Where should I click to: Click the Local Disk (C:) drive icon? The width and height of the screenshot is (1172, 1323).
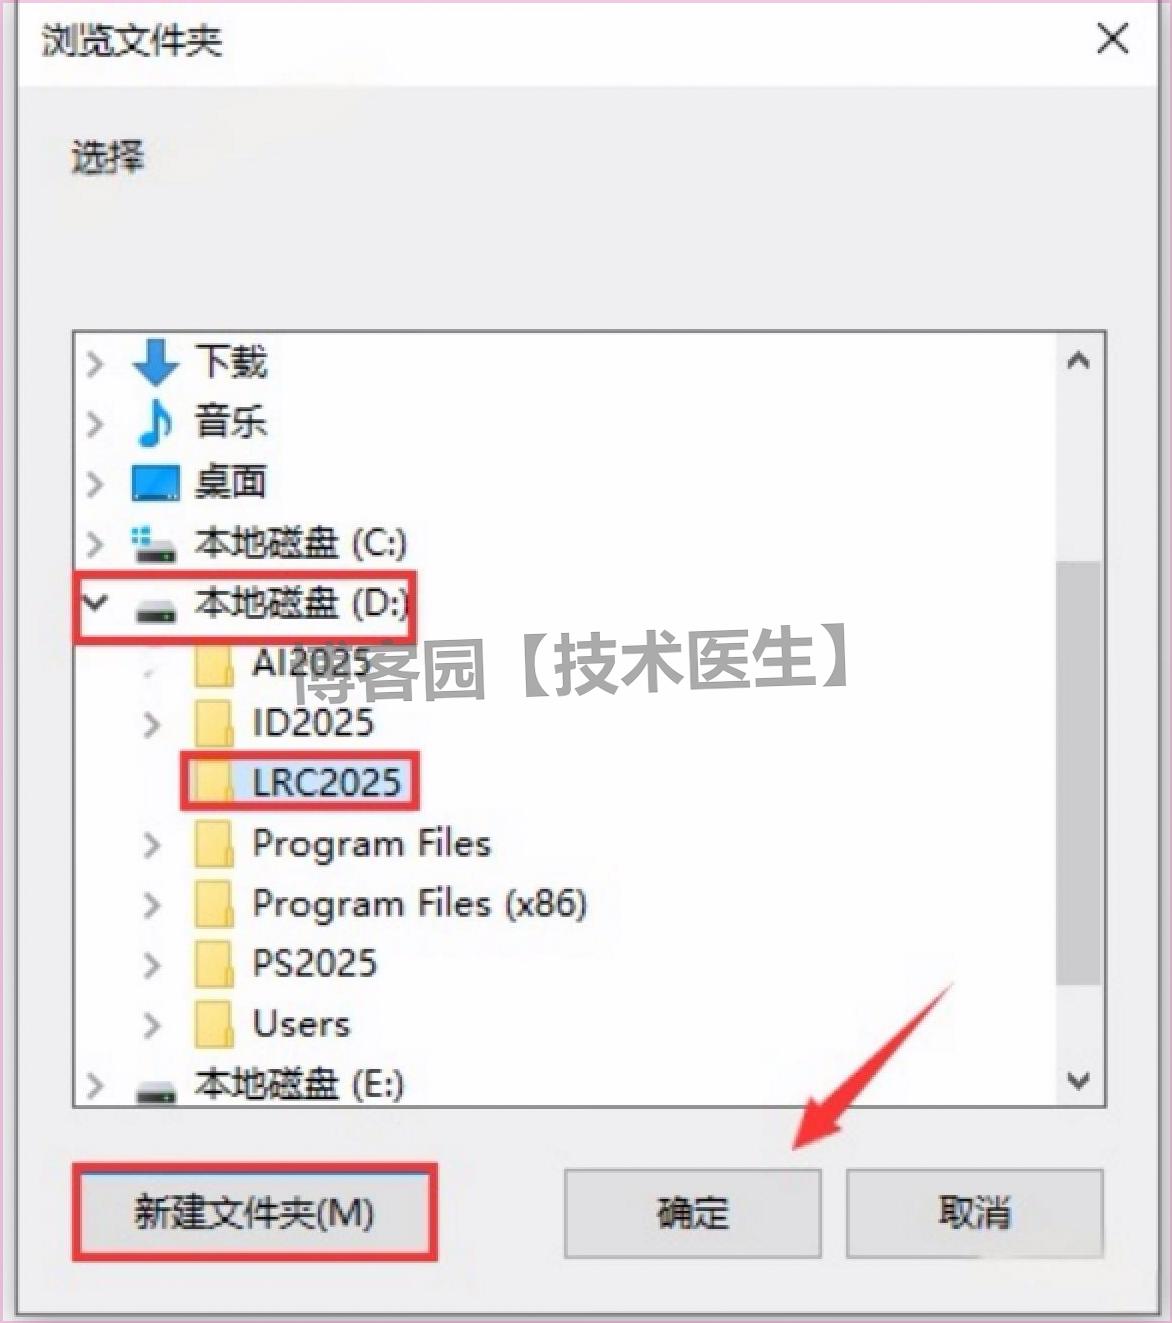(155, 544)
